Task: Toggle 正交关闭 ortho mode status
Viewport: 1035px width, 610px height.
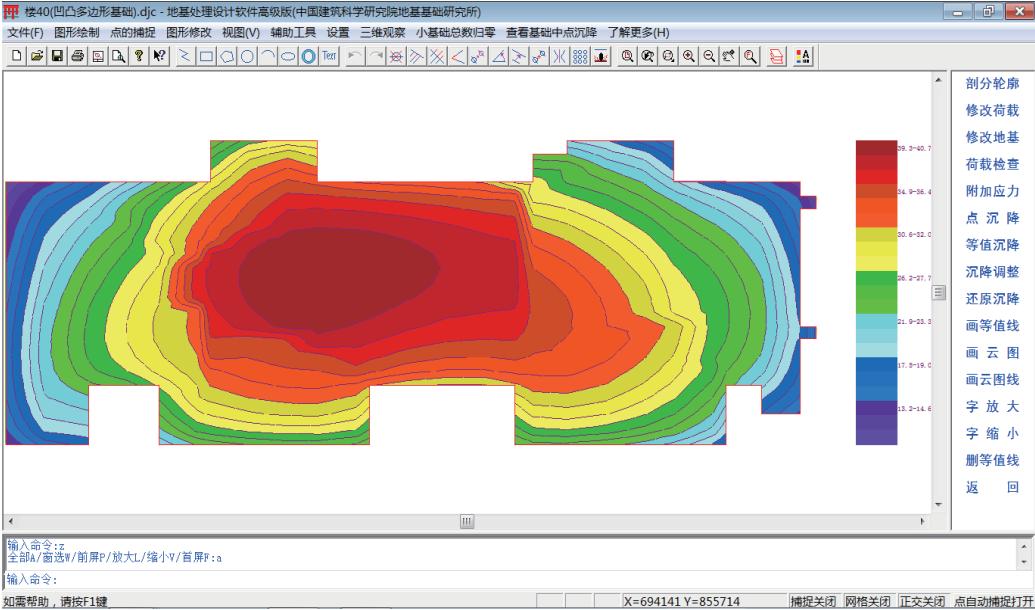Action: [x=921, y=601]
